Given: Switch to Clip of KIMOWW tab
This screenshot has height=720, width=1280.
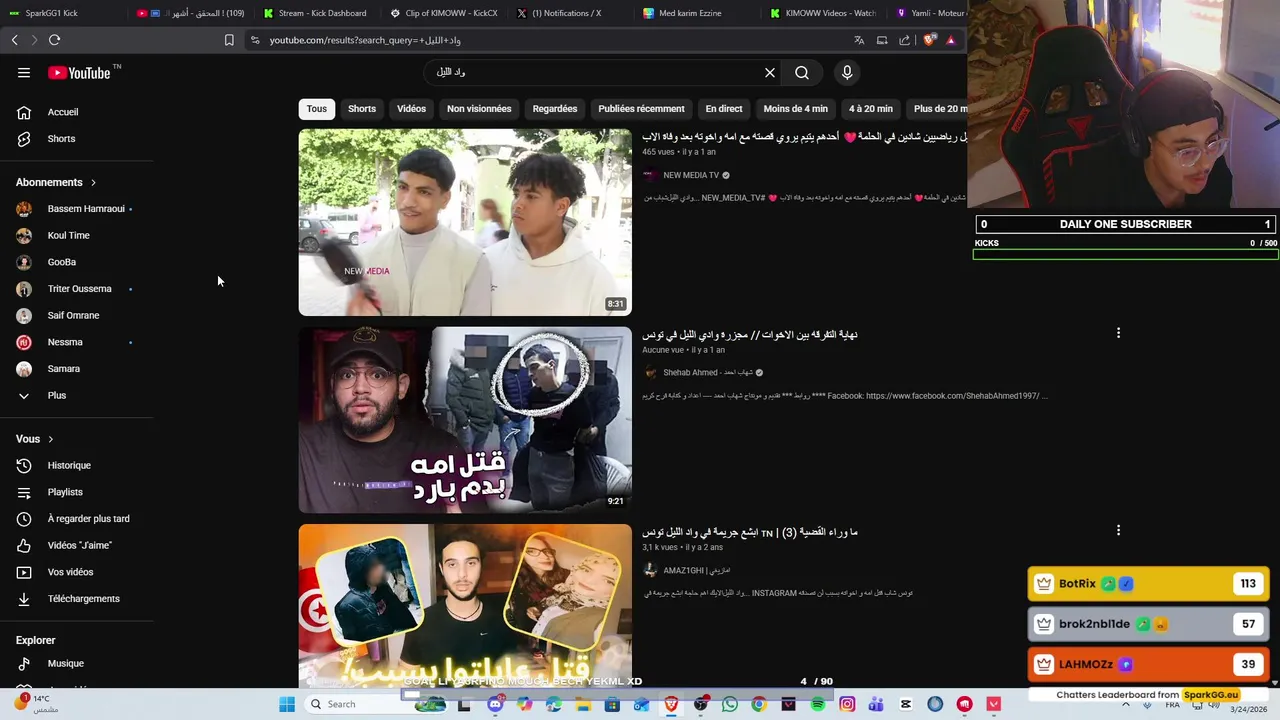Looking at the screenshot, I should tap(443, 13).
